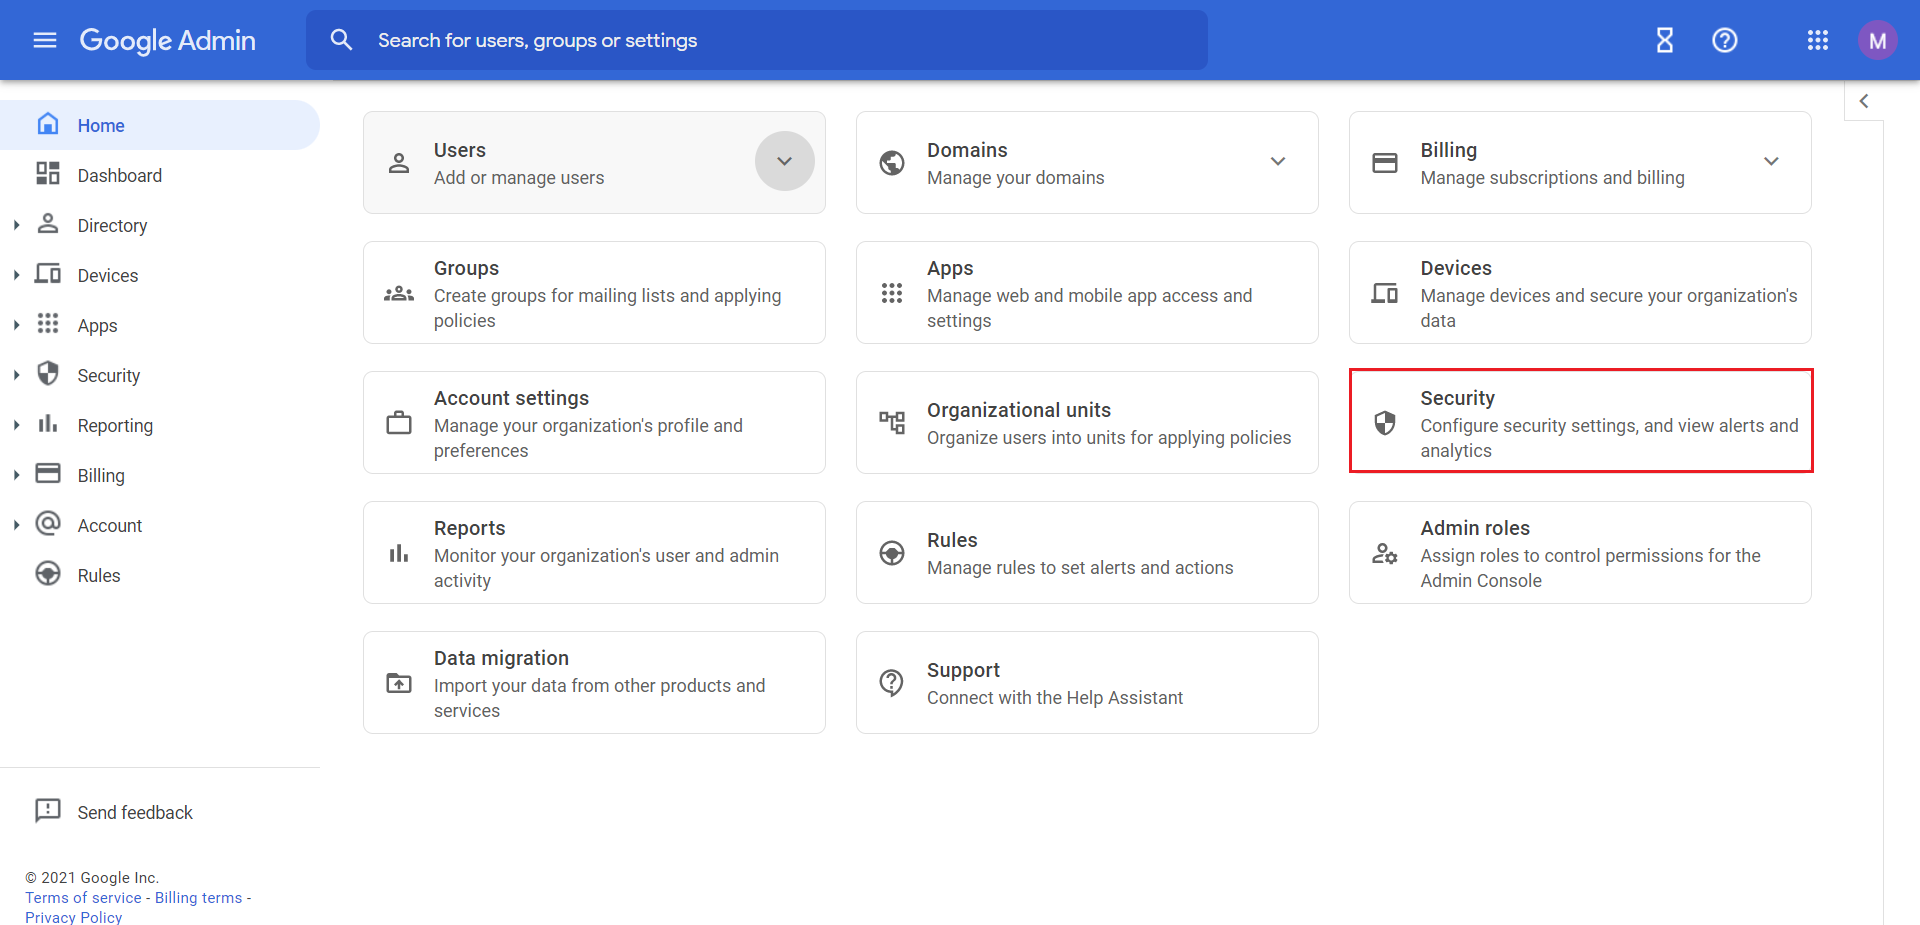This screenshot has height=925, width=1920.
Task: Click the Admin roles card icon
Action: pyautogui.click(x=1385, y=553)
